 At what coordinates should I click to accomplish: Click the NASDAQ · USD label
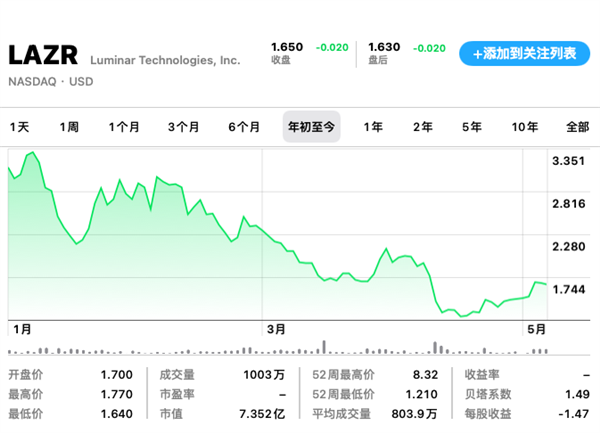(51, 81)
